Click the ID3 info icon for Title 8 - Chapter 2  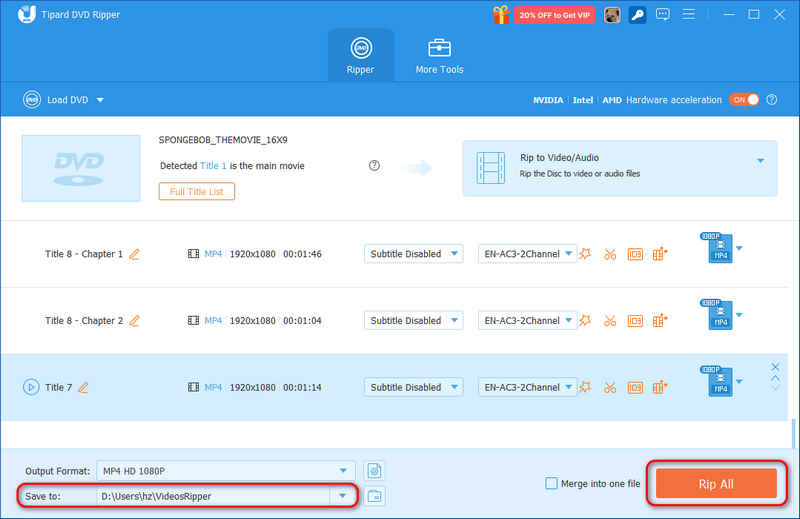pos(635,321)
